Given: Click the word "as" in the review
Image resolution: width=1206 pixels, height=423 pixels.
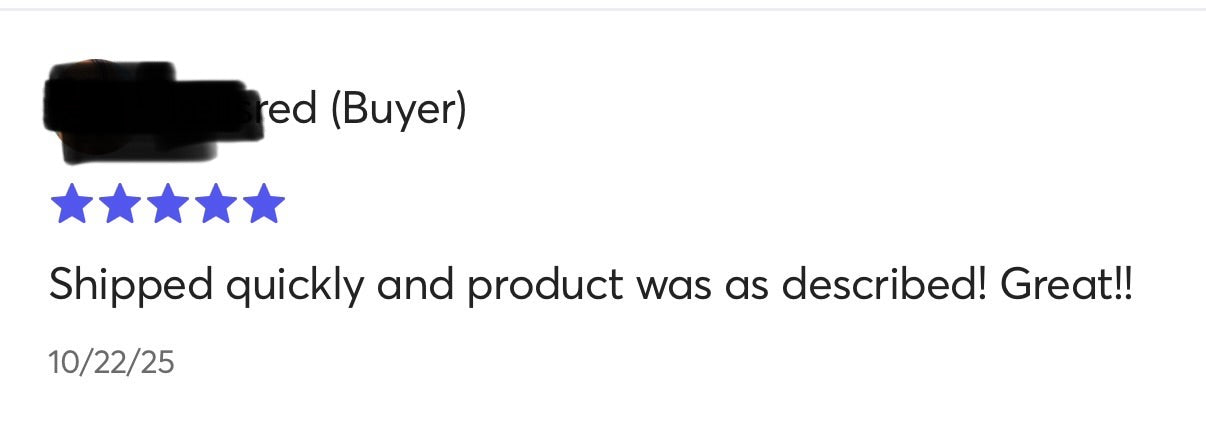Looking at the screenshot, I should click(x=746, y=287).
